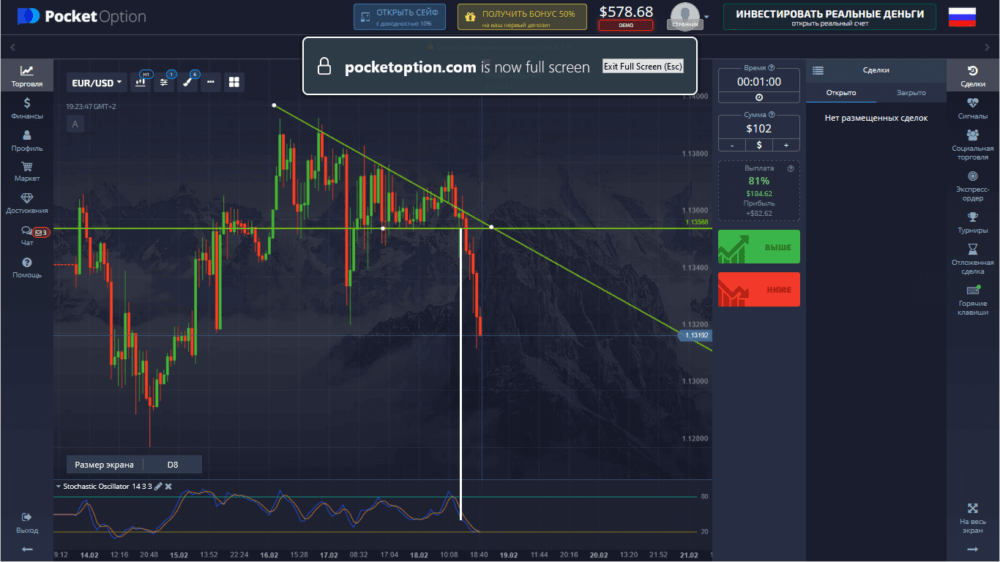Switch expiration time mode via clock icon
This screenshot has height=562, width=1000.
tap(759, 97)
